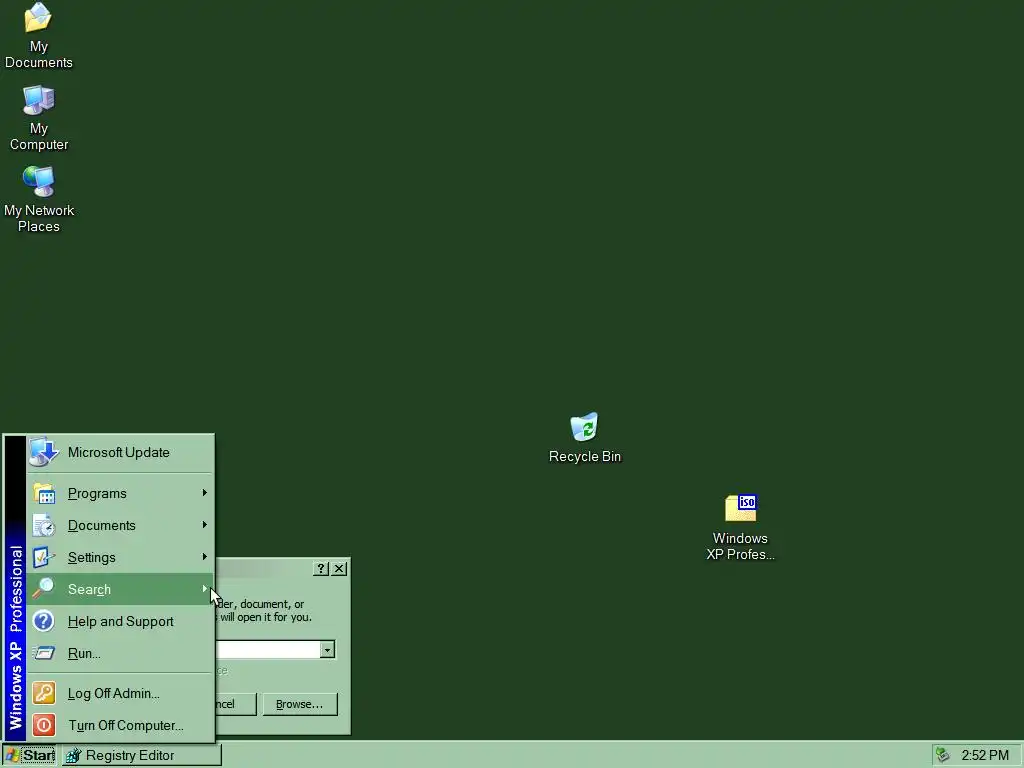
Task: Click the Run dialog help question button
Action: [x=321, y=569]
